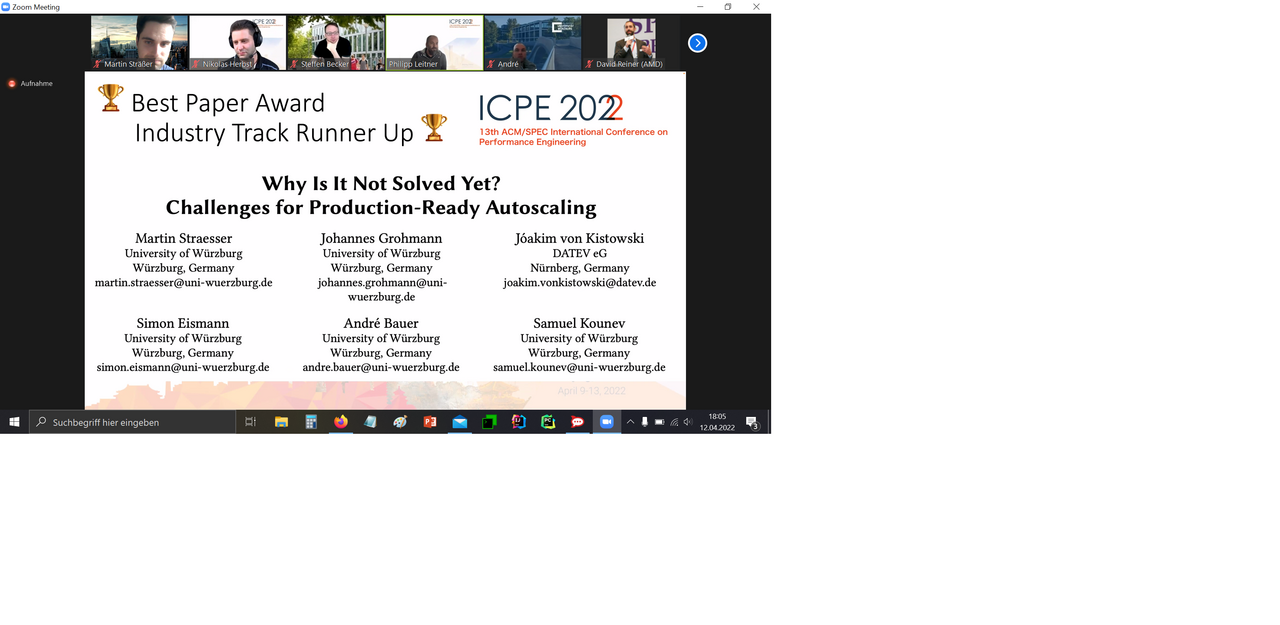The width and height of the screenshot is (1280, 625).
Task: Open IntelliJ IDEA from the taskbar
Action: (x=518, y=422)
